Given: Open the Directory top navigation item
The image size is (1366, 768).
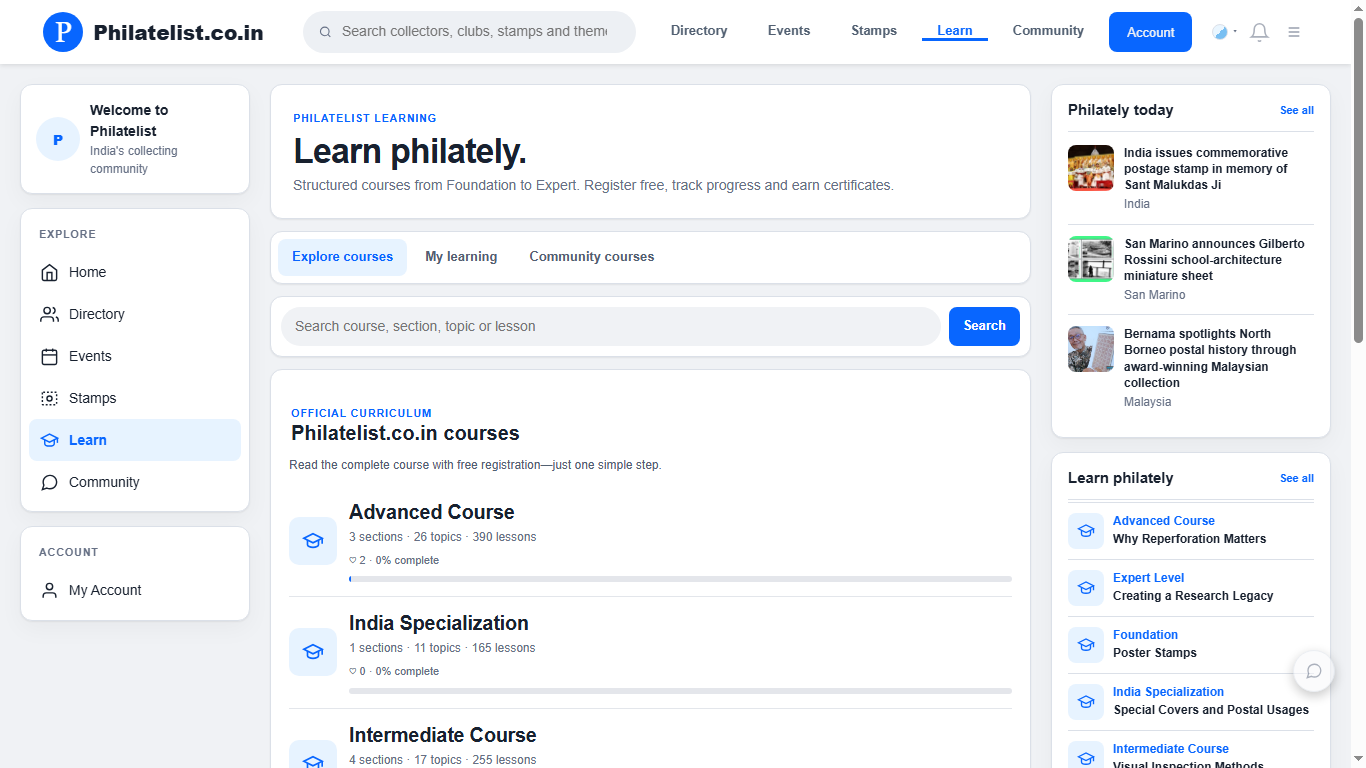Looking at the screenshot, I should [699, 31].
